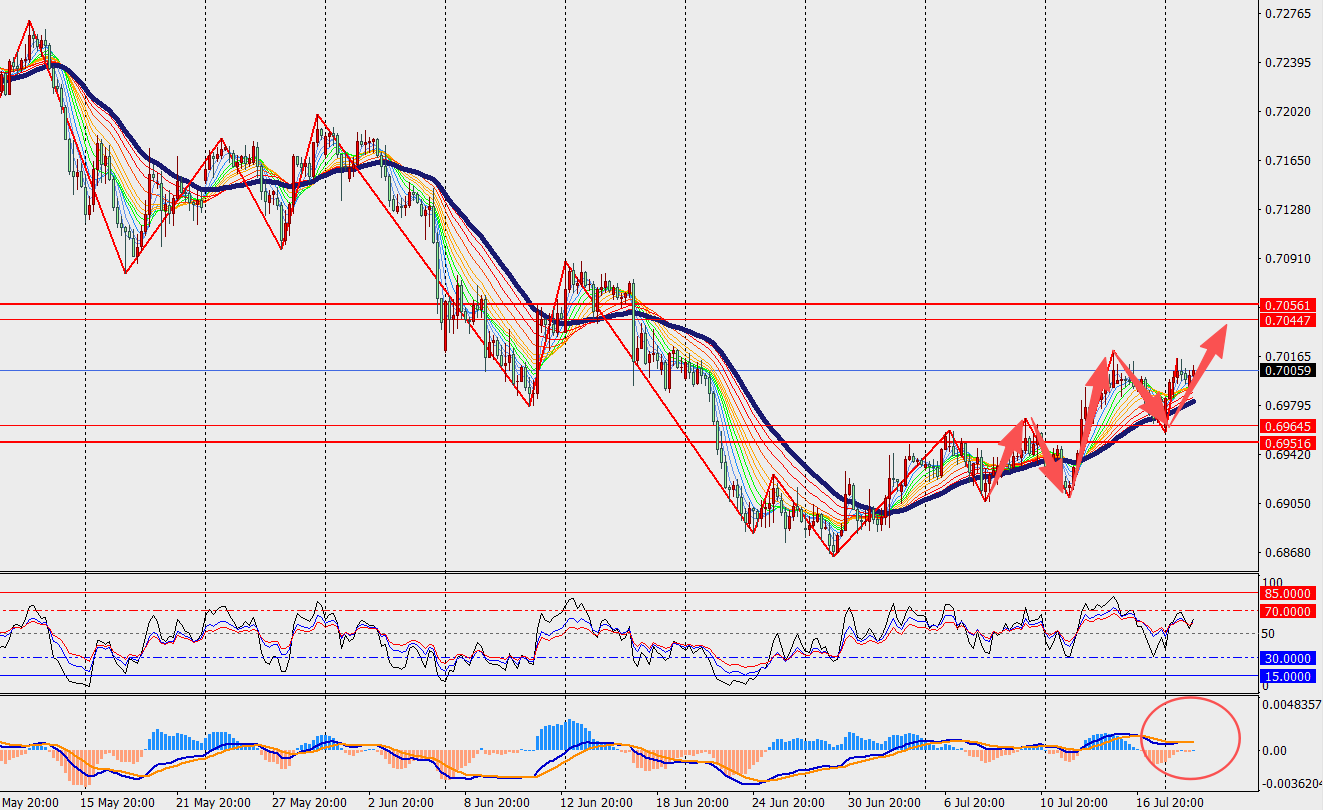Click the 0.70447 price level label

tap(1288, 320)
